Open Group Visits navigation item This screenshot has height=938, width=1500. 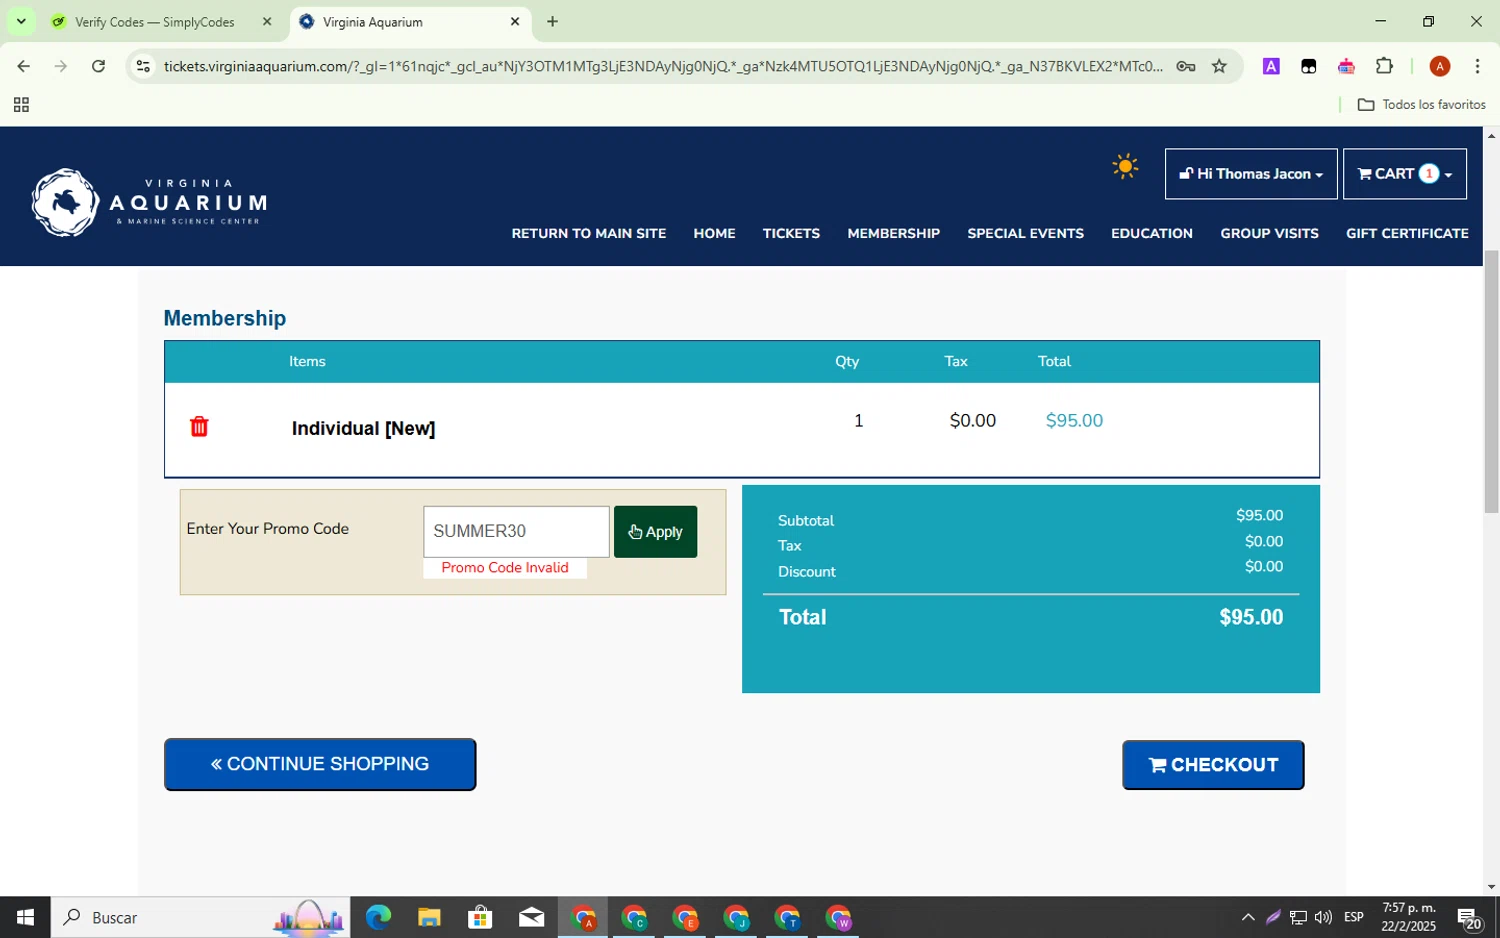1269,233
